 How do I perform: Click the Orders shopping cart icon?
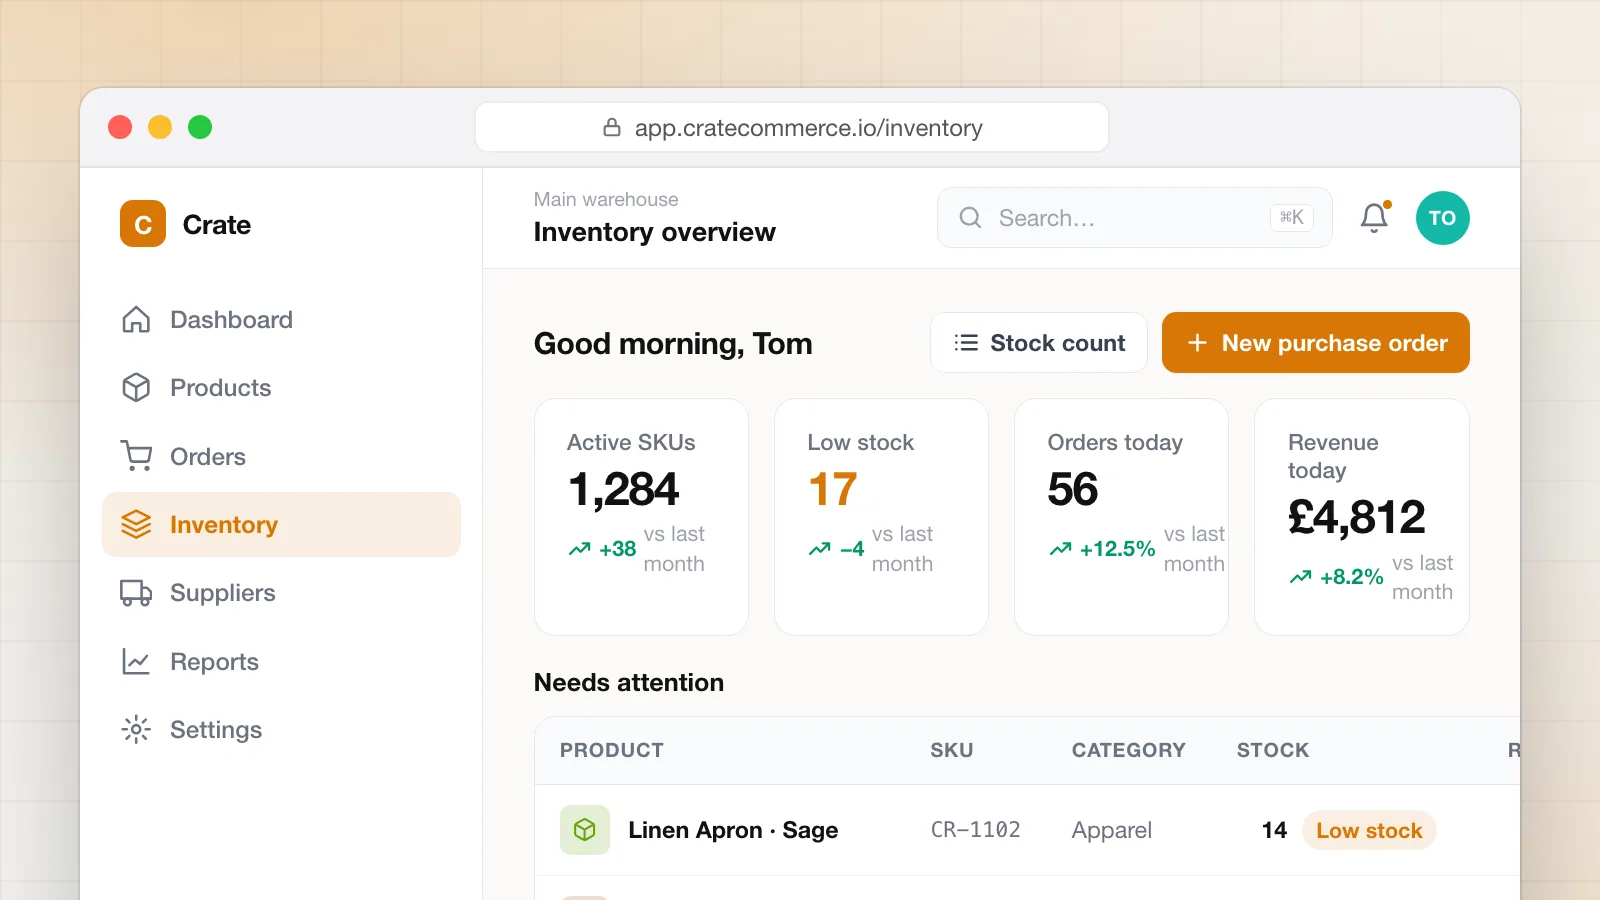pyautogui.click(x=136, y=456)
